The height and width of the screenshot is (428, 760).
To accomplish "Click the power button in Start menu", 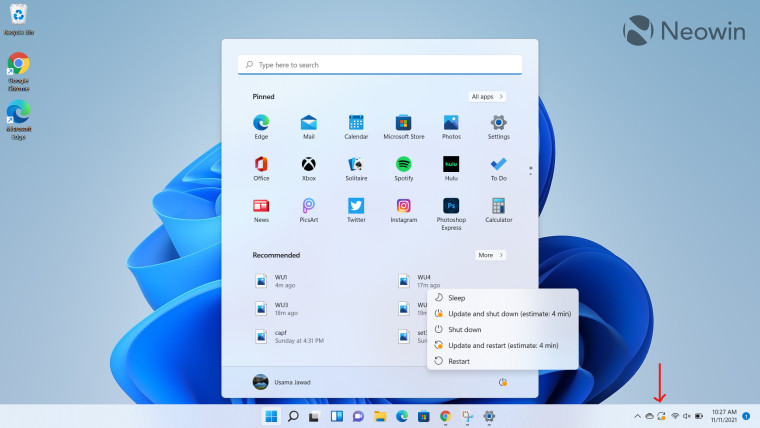I will (502, 381).
